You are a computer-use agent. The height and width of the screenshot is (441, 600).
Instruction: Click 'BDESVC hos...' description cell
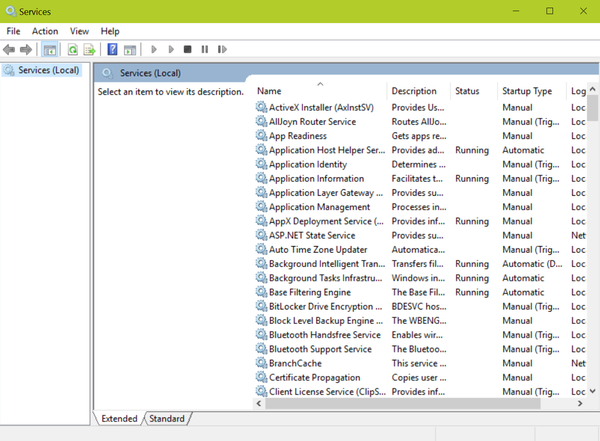tap(419, 306)
